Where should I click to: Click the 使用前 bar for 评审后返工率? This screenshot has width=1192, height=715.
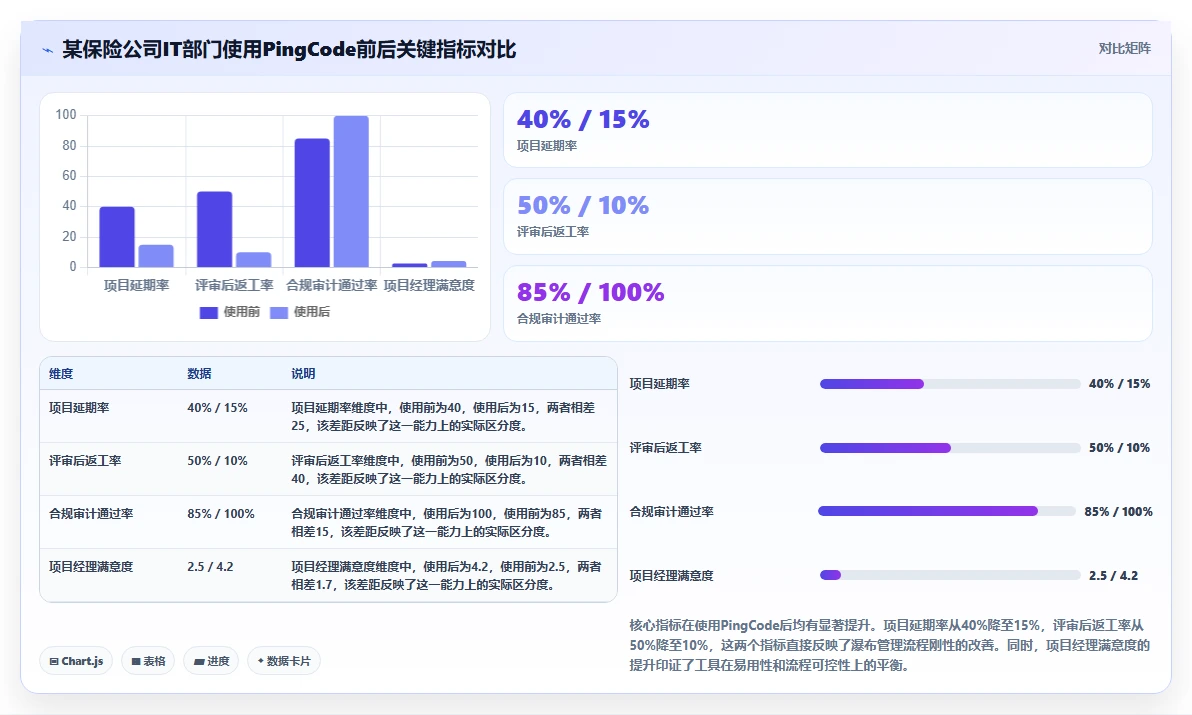point(214,229)
